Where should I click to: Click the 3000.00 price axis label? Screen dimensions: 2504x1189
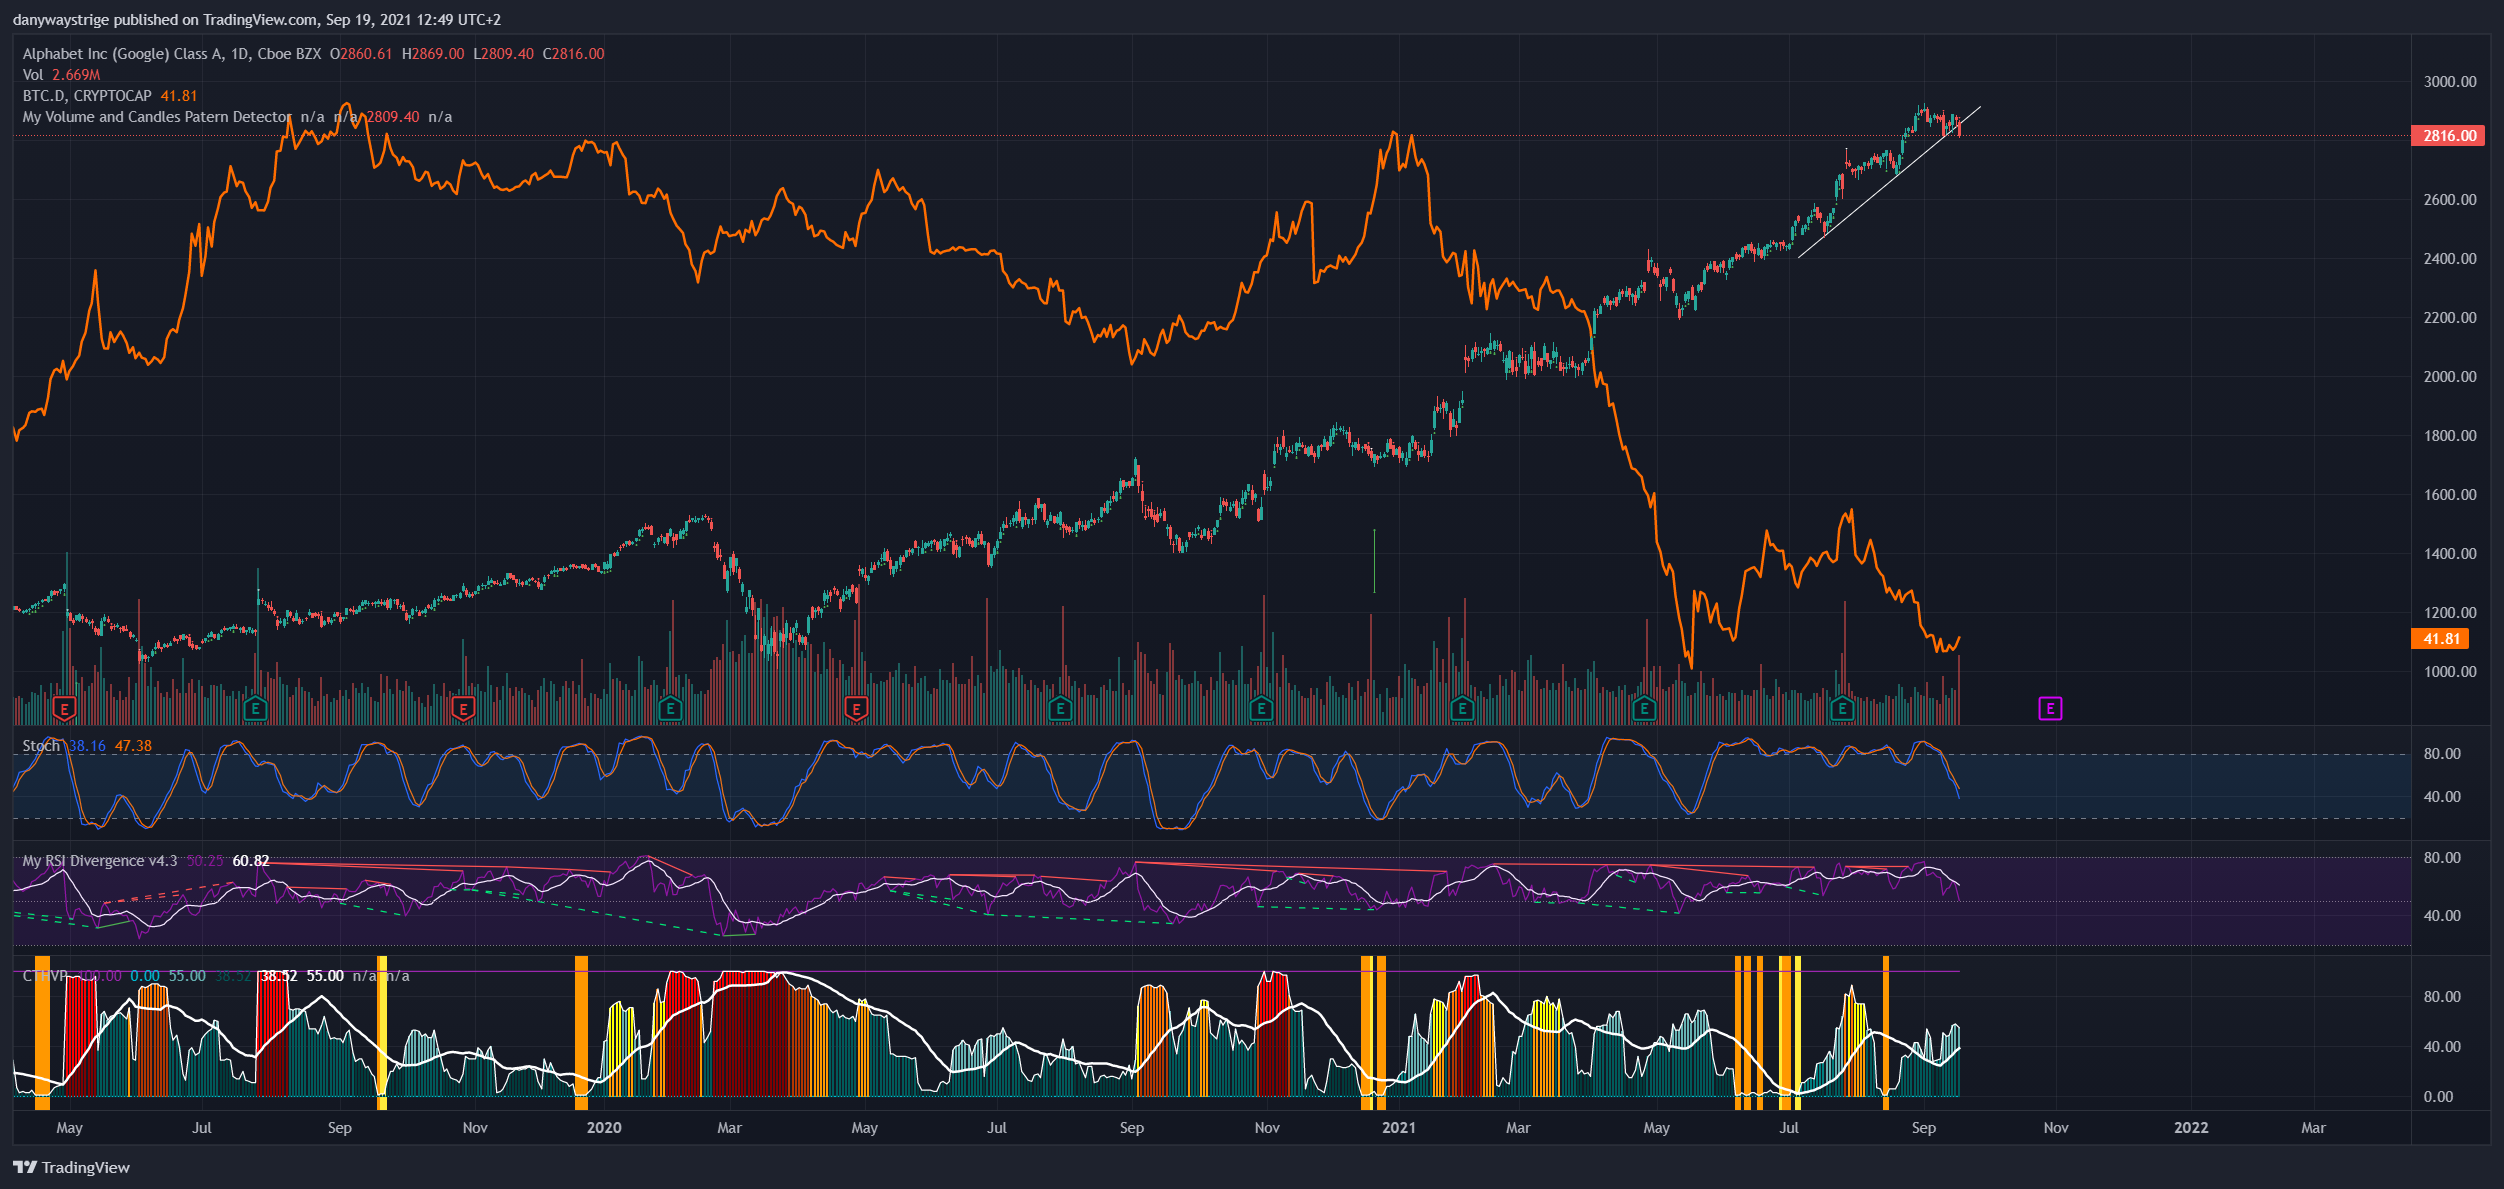(2450, 82)
